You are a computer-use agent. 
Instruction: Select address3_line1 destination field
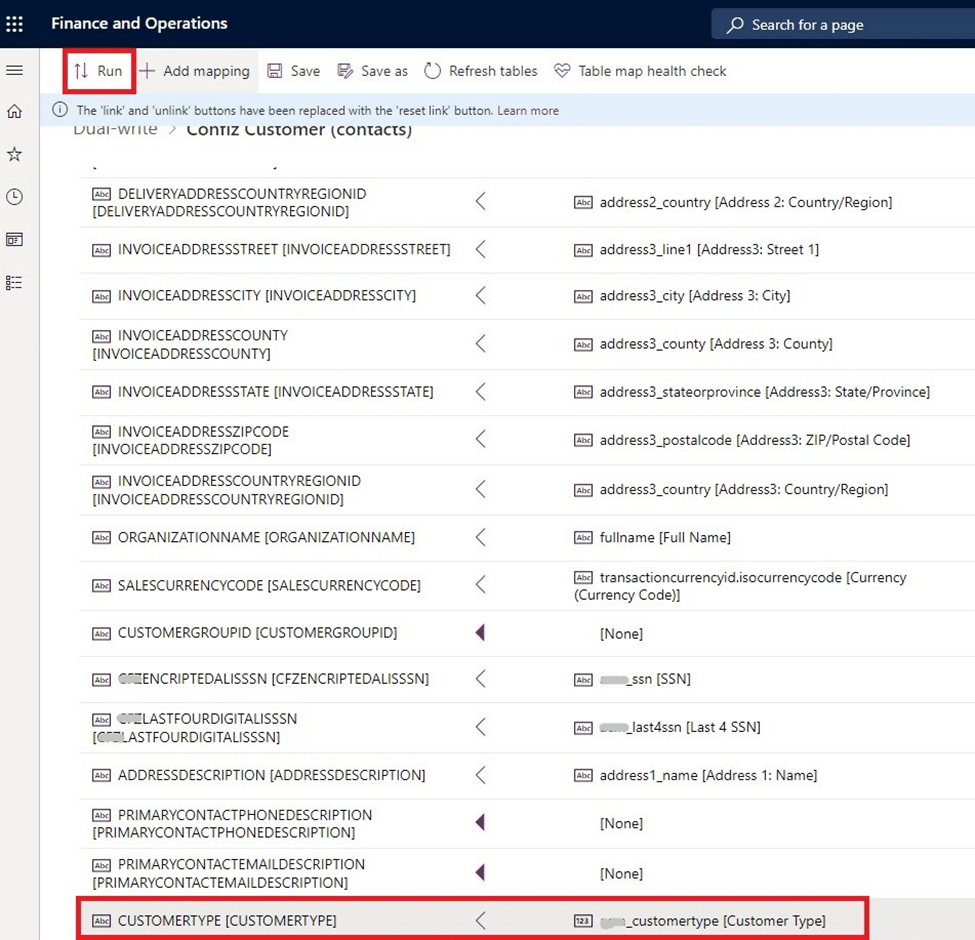[x=696, y=250]
